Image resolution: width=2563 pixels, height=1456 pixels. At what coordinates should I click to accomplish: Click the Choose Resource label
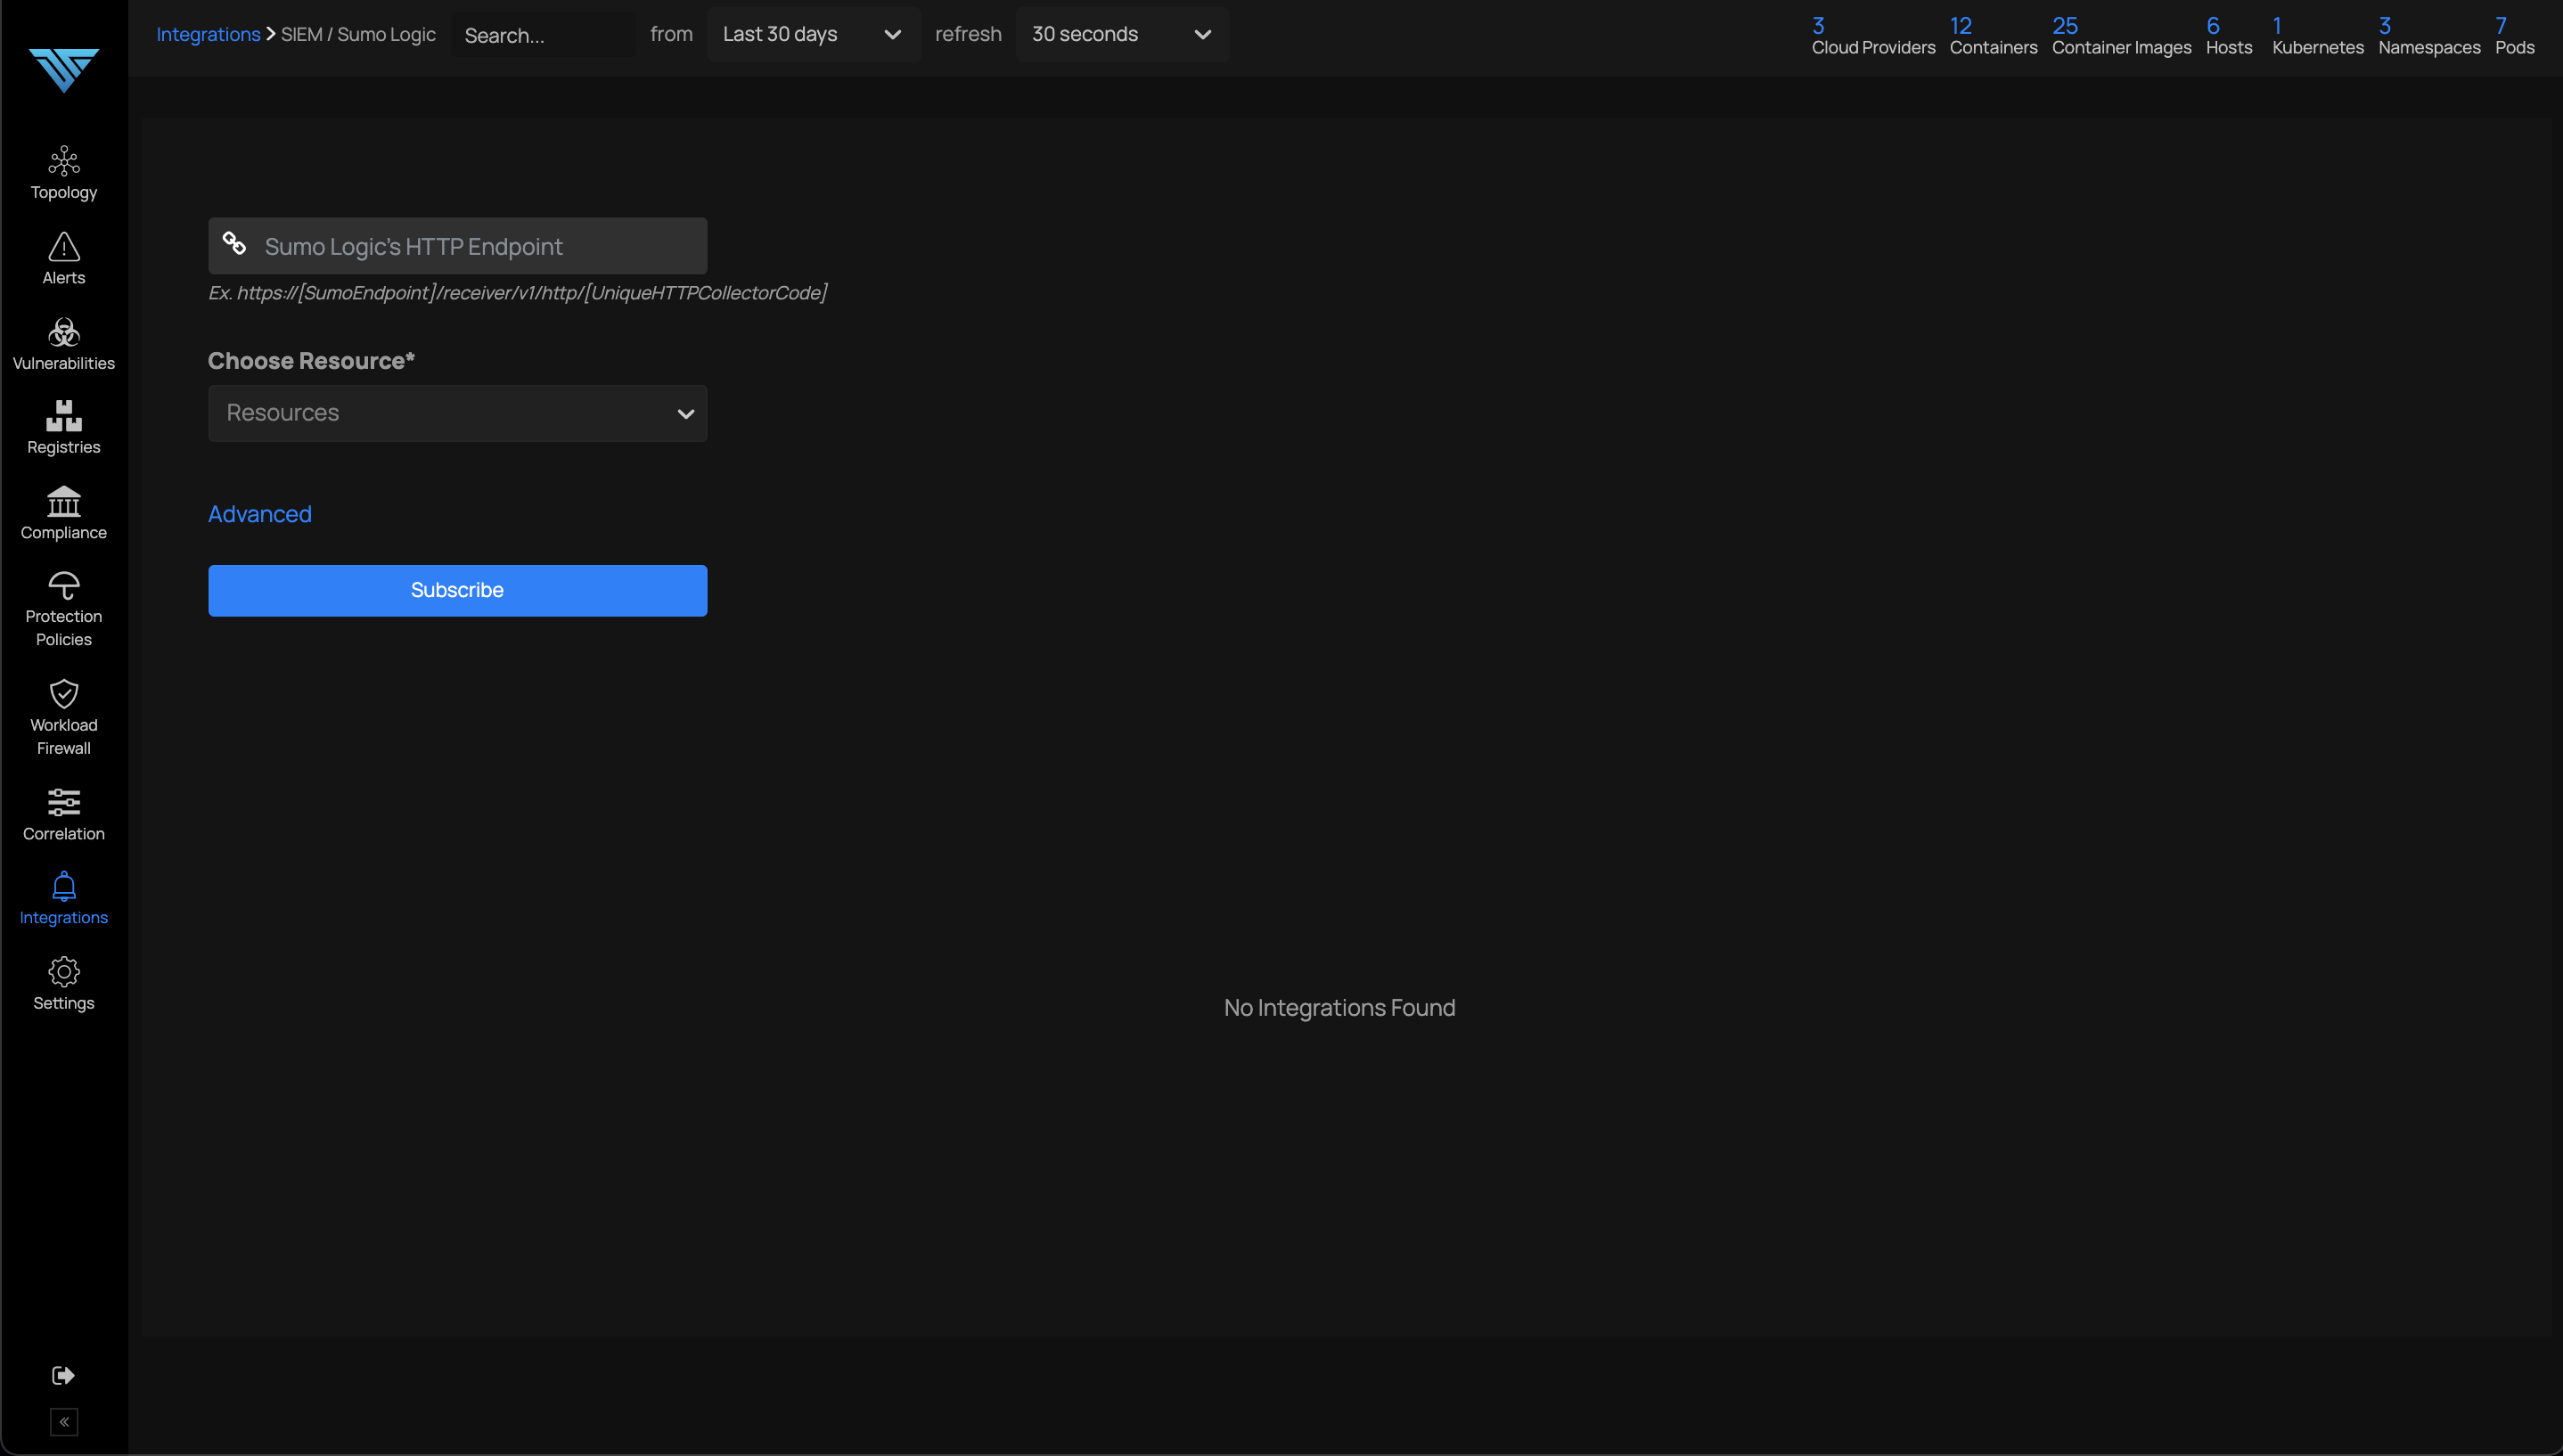pos(311,361)
